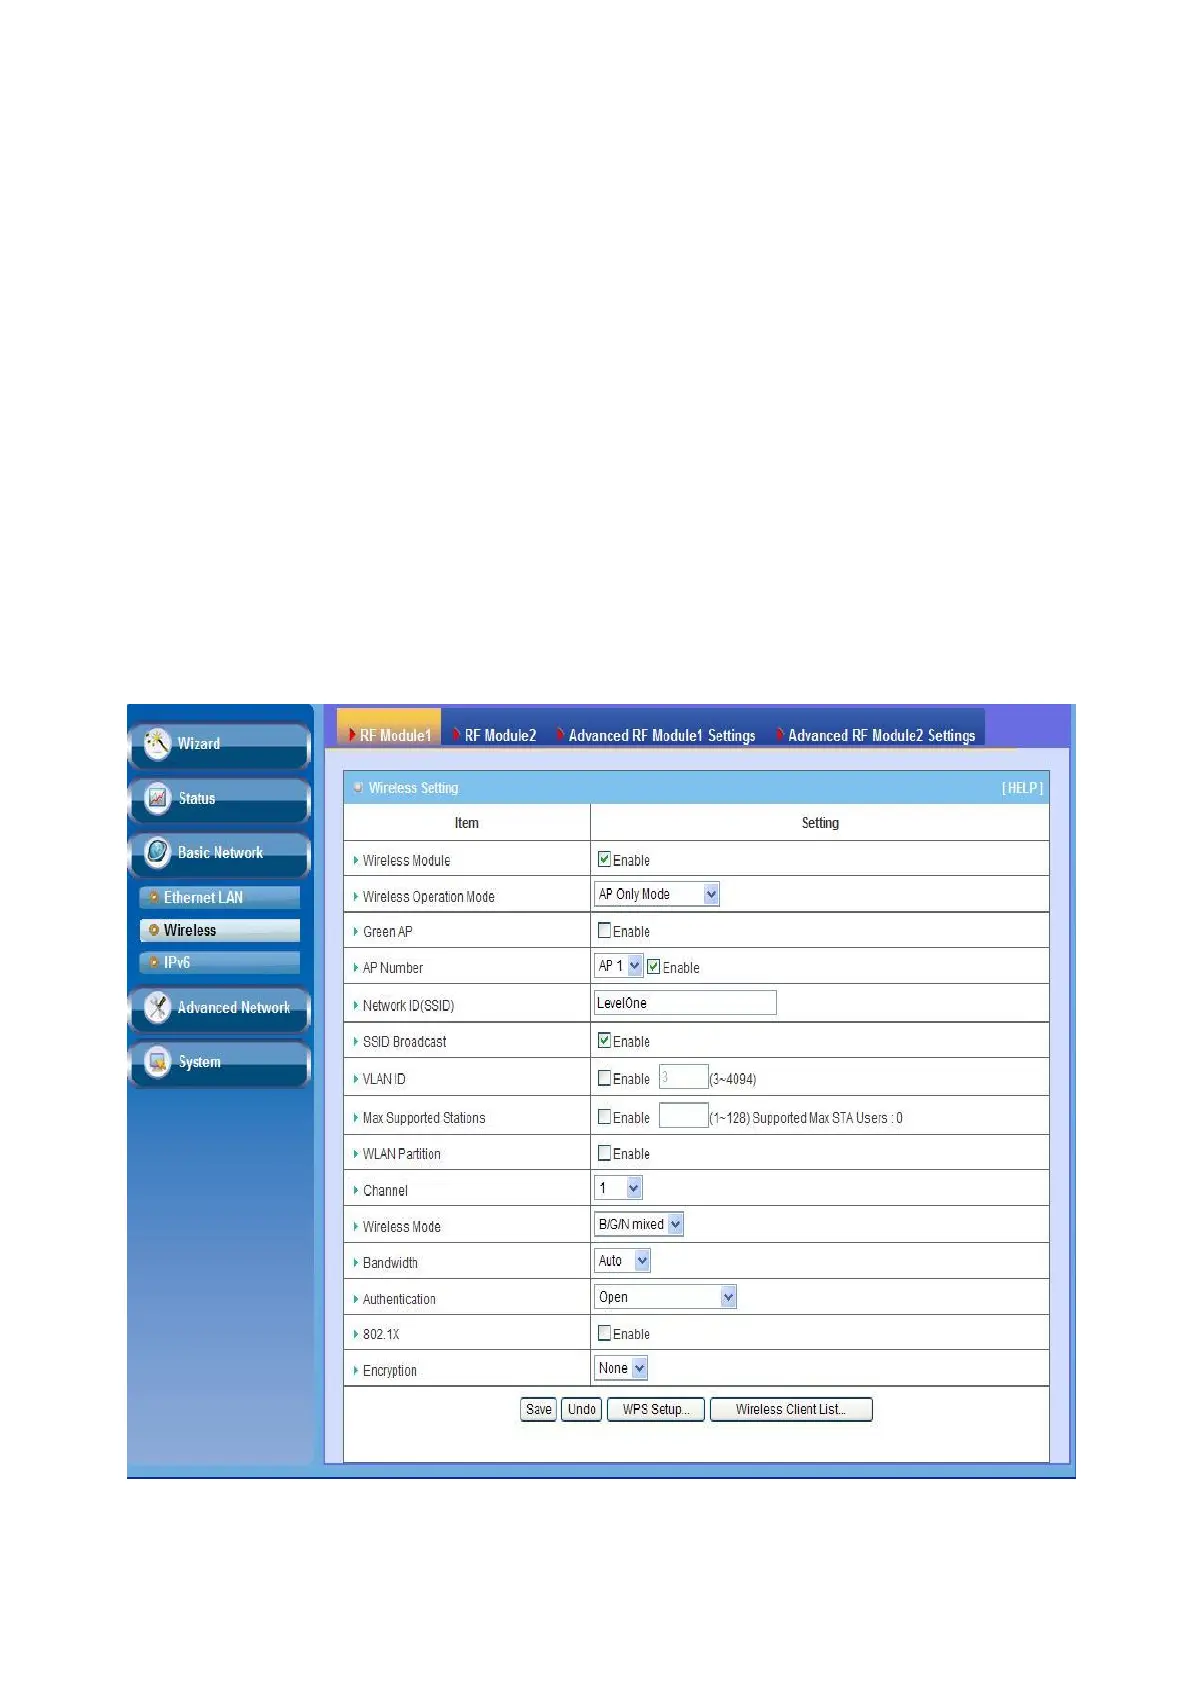Viewport: 1191px width, 1684px height.
Task: Enable the Green AP checkbox
Action: tap(604, 930)
